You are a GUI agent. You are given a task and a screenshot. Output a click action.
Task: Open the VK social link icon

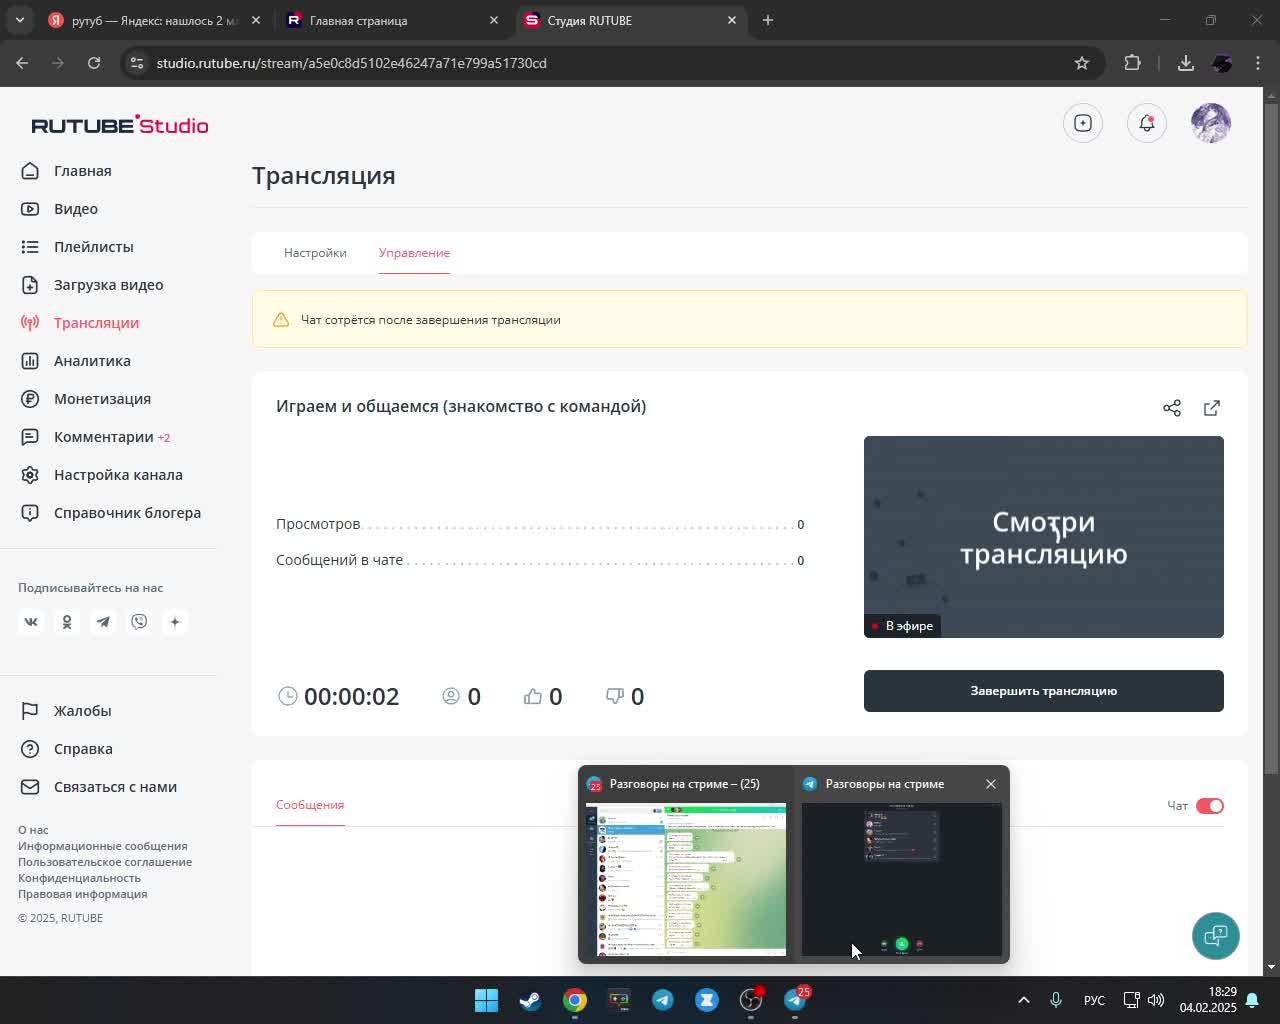[31, 622]
